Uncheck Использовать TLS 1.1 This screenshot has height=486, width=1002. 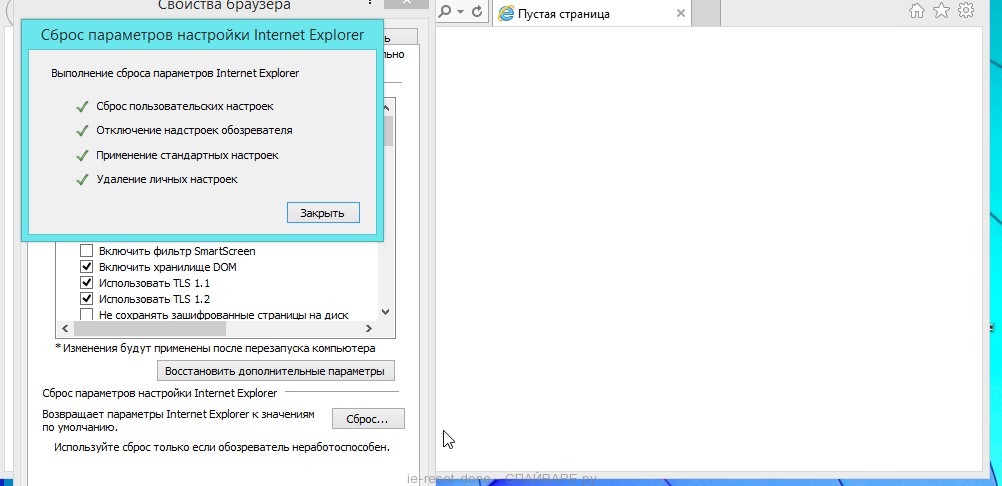tap(86, 283)
